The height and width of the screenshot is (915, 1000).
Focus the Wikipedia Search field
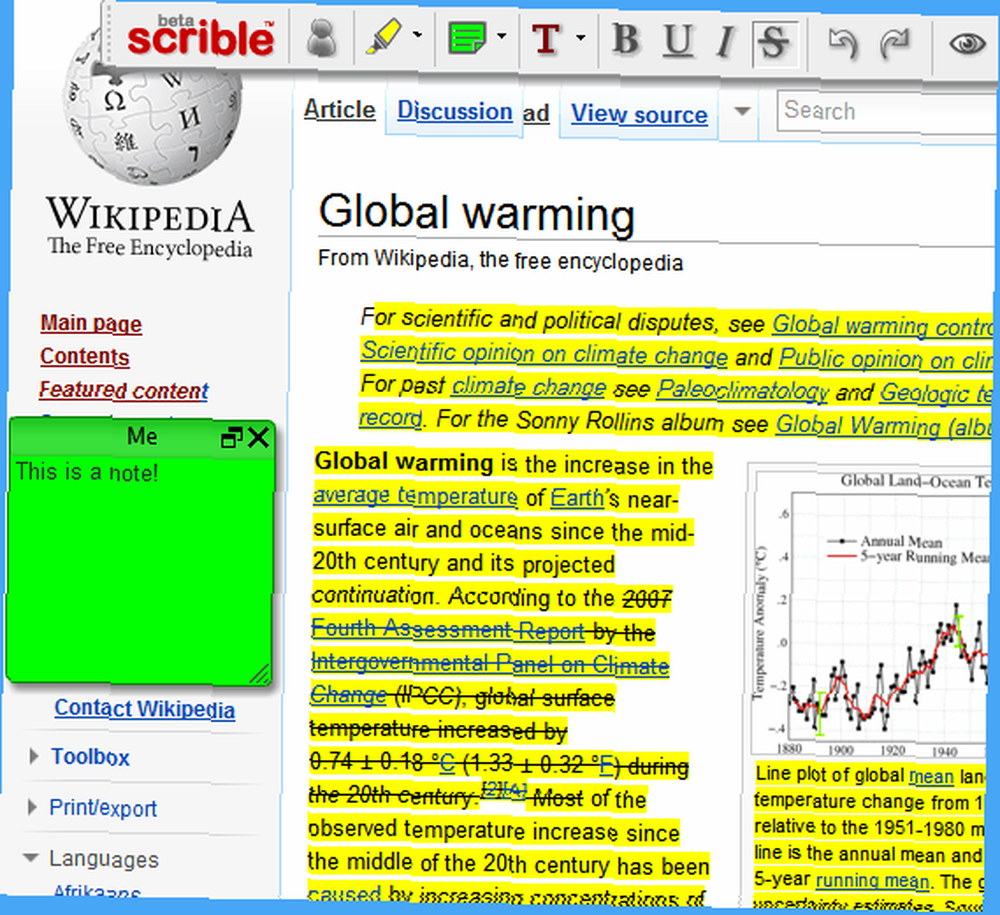[886, 111]
